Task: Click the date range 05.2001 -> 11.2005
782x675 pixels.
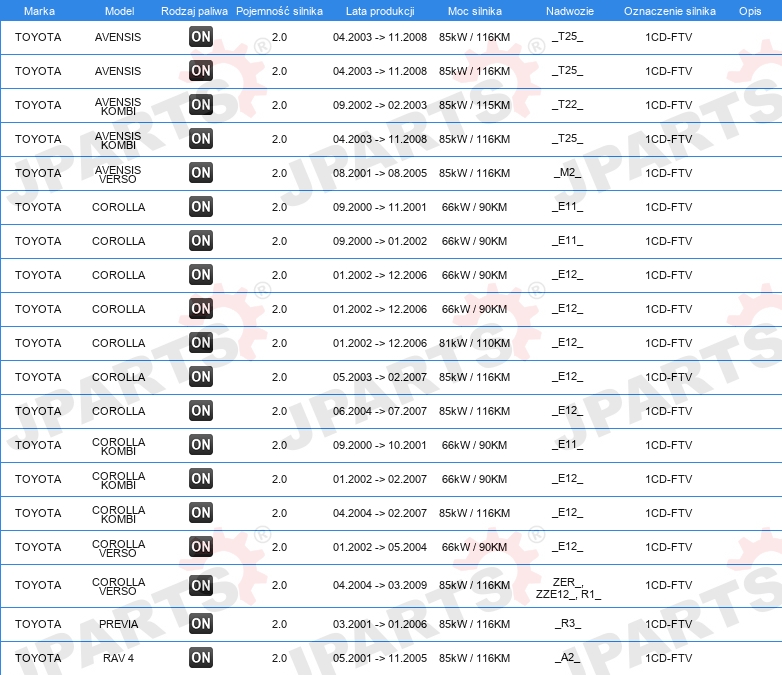Action: click(x=380, y=658)
